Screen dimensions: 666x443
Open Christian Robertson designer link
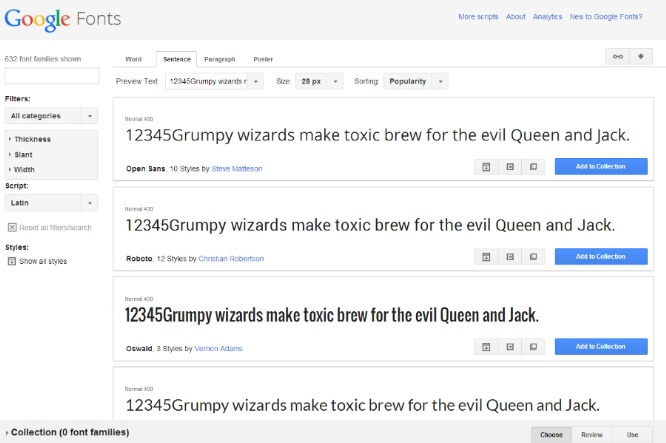click(231, 259)
